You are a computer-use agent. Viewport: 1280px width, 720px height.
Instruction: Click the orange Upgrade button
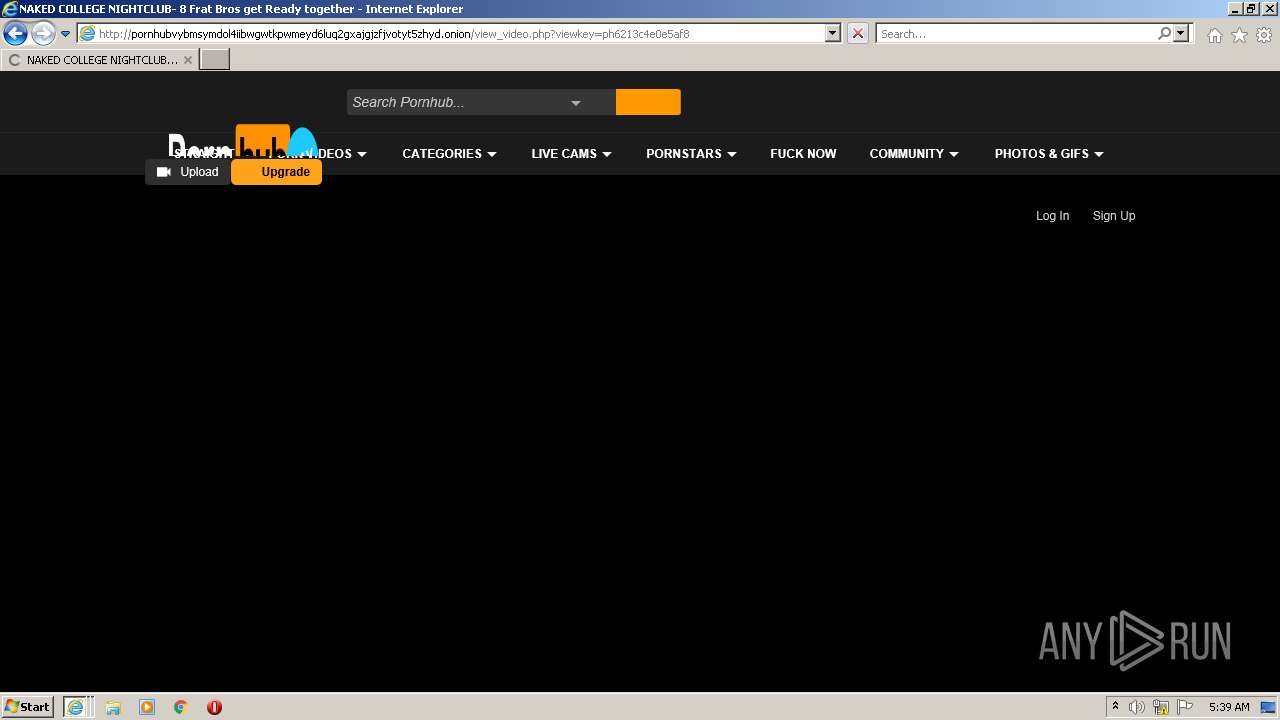tap(277, 172)
